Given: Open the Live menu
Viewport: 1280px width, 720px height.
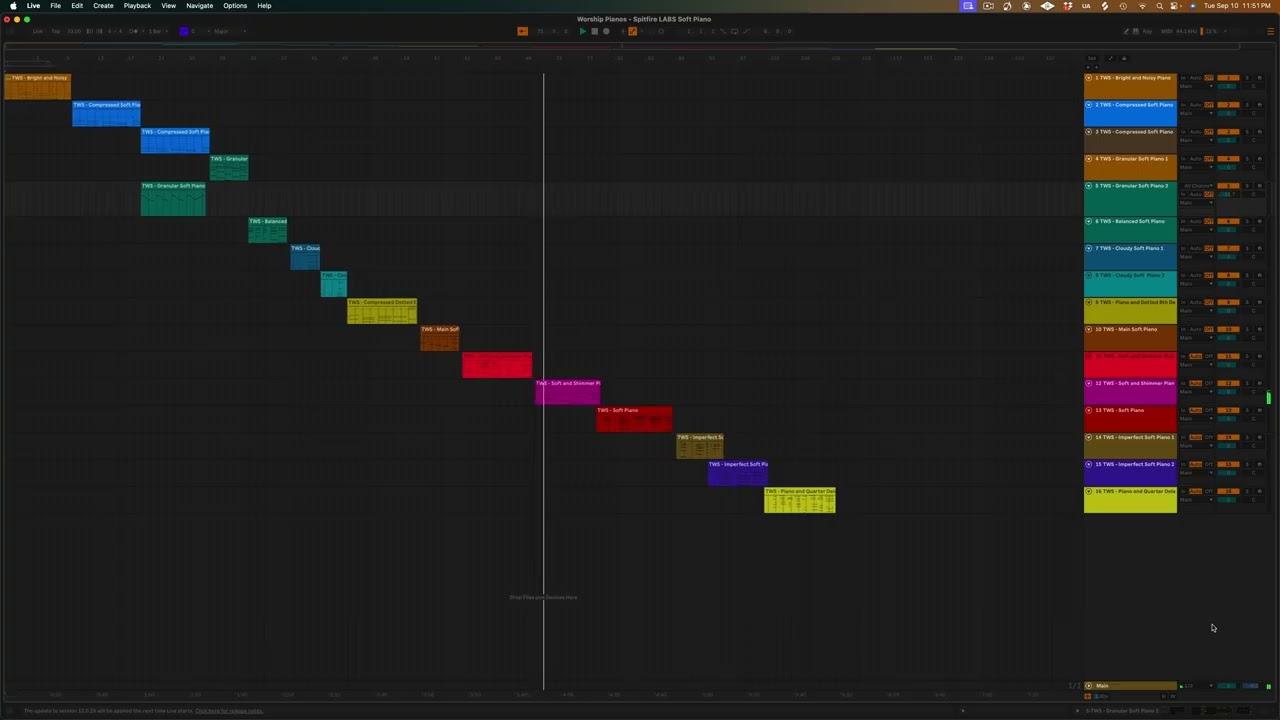Looking at the screenshot, I should pyautogui.click(x=33, y=6).
